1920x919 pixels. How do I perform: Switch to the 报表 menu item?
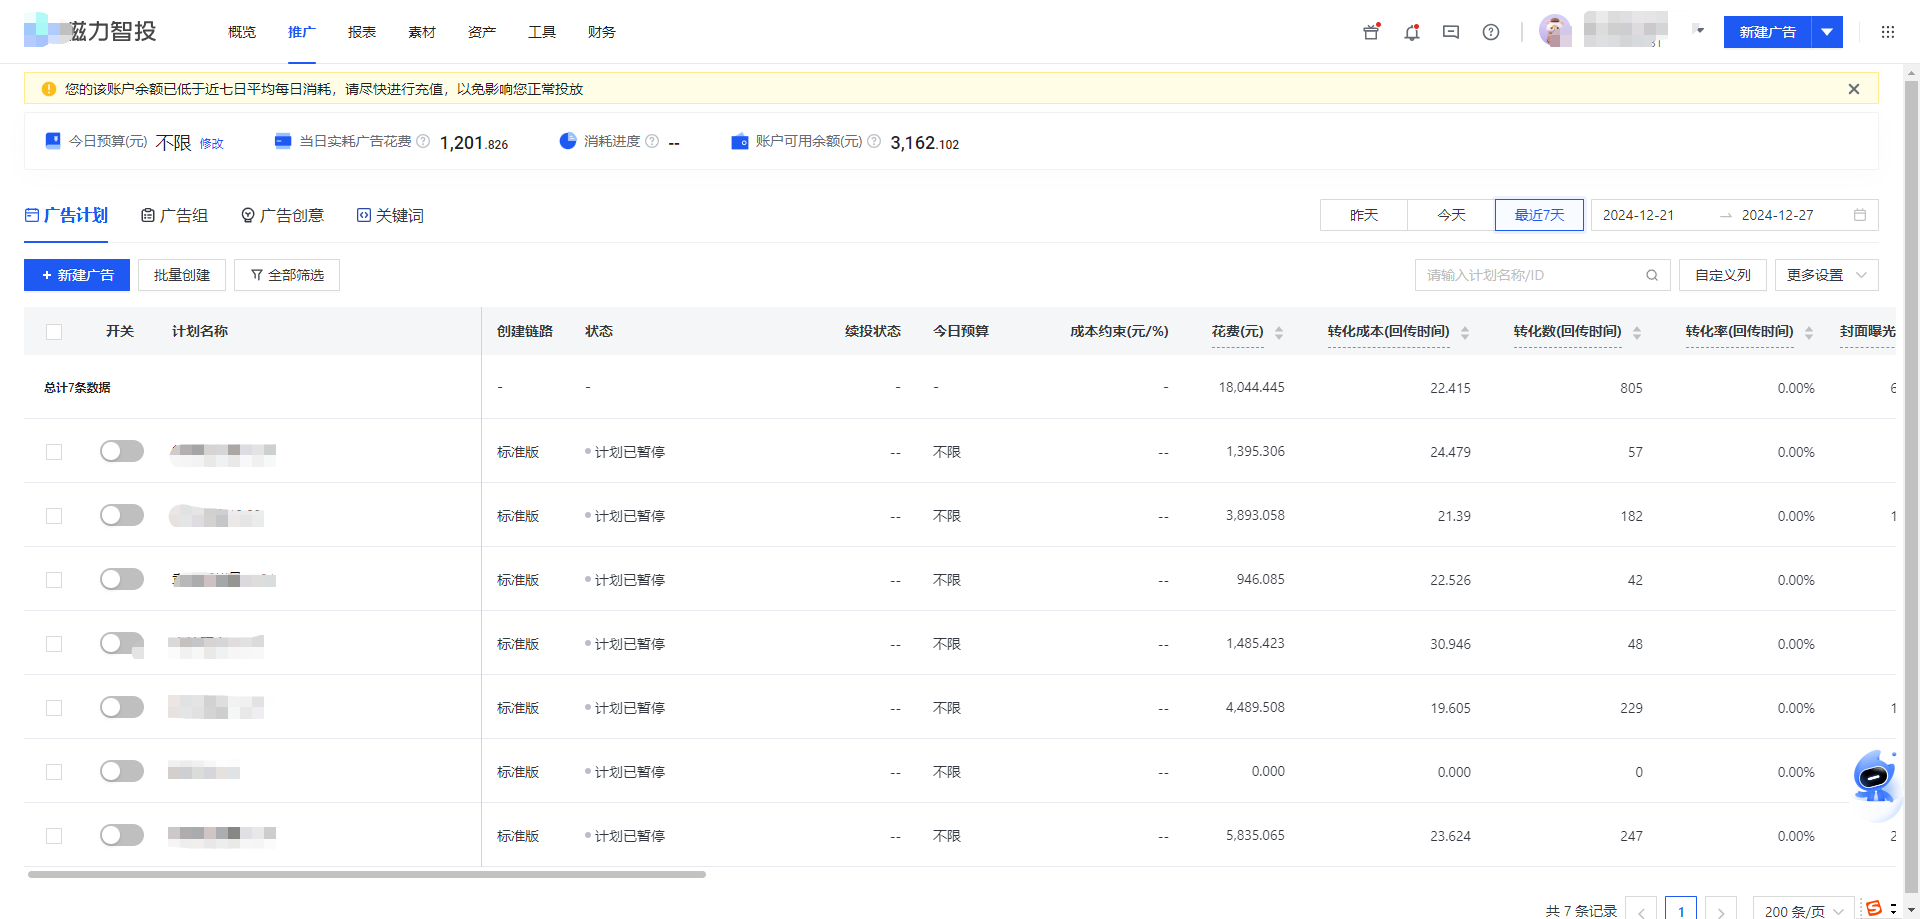[x=361, y=31]
